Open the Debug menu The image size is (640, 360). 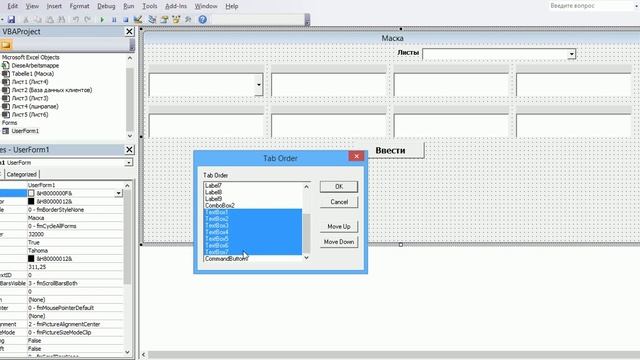[x=106, y=6]
